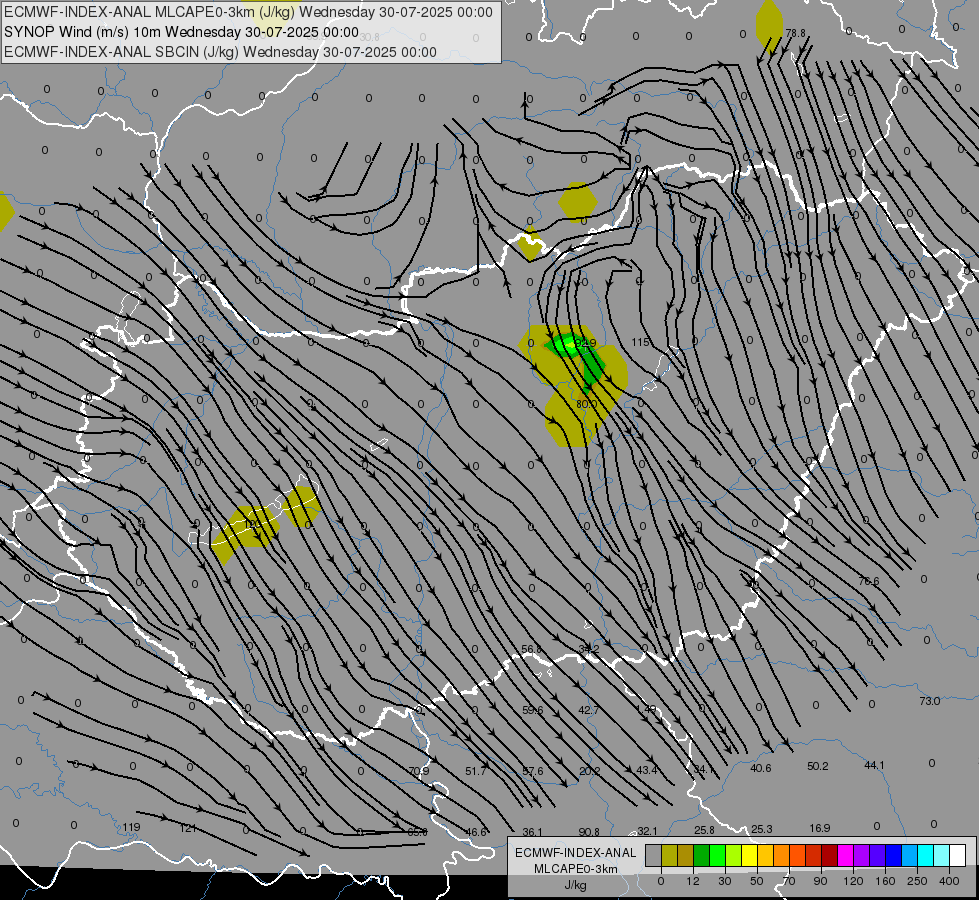Click the 50.2 value on map
This screenshot has height=900, width=979.
point(817,766)
